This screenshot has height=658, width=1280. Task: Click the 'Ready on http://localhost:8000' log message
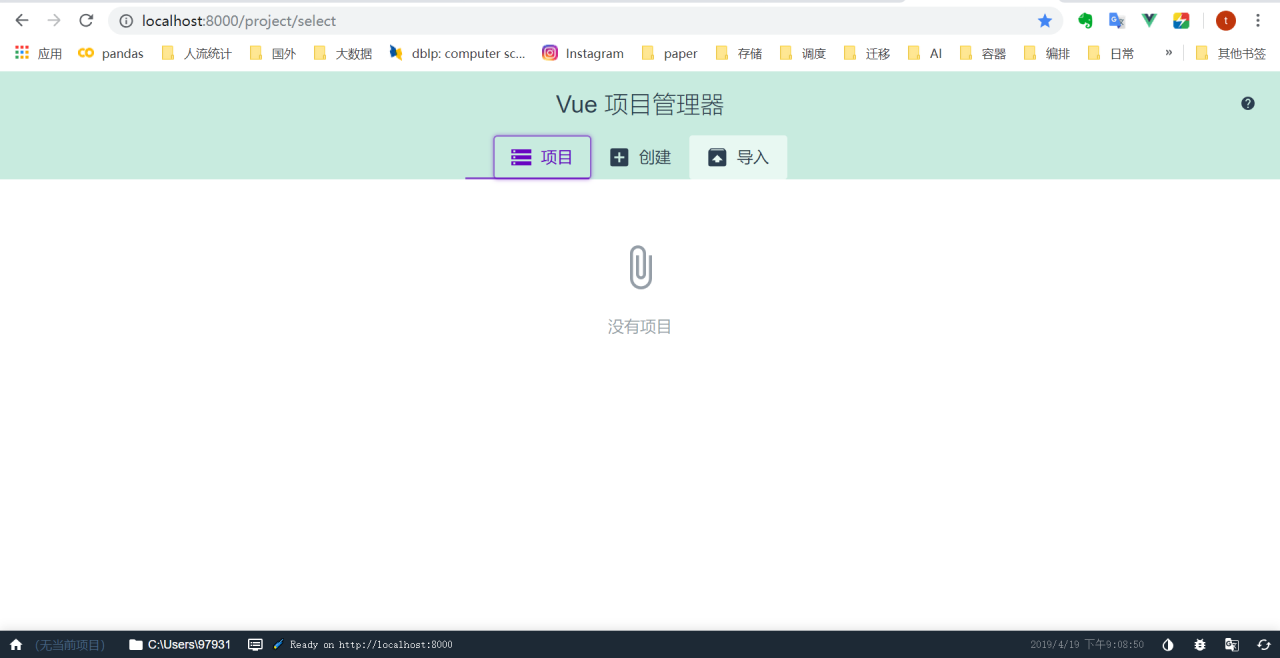click(371, 645)
